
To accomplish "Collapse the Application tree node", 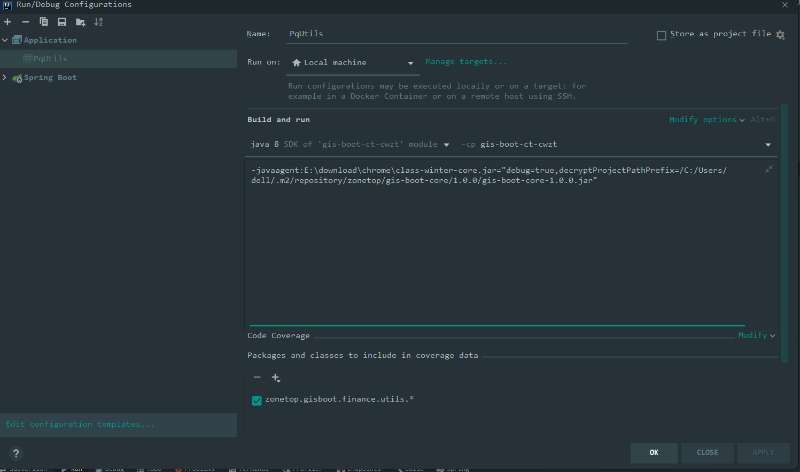I will point(5,41).
